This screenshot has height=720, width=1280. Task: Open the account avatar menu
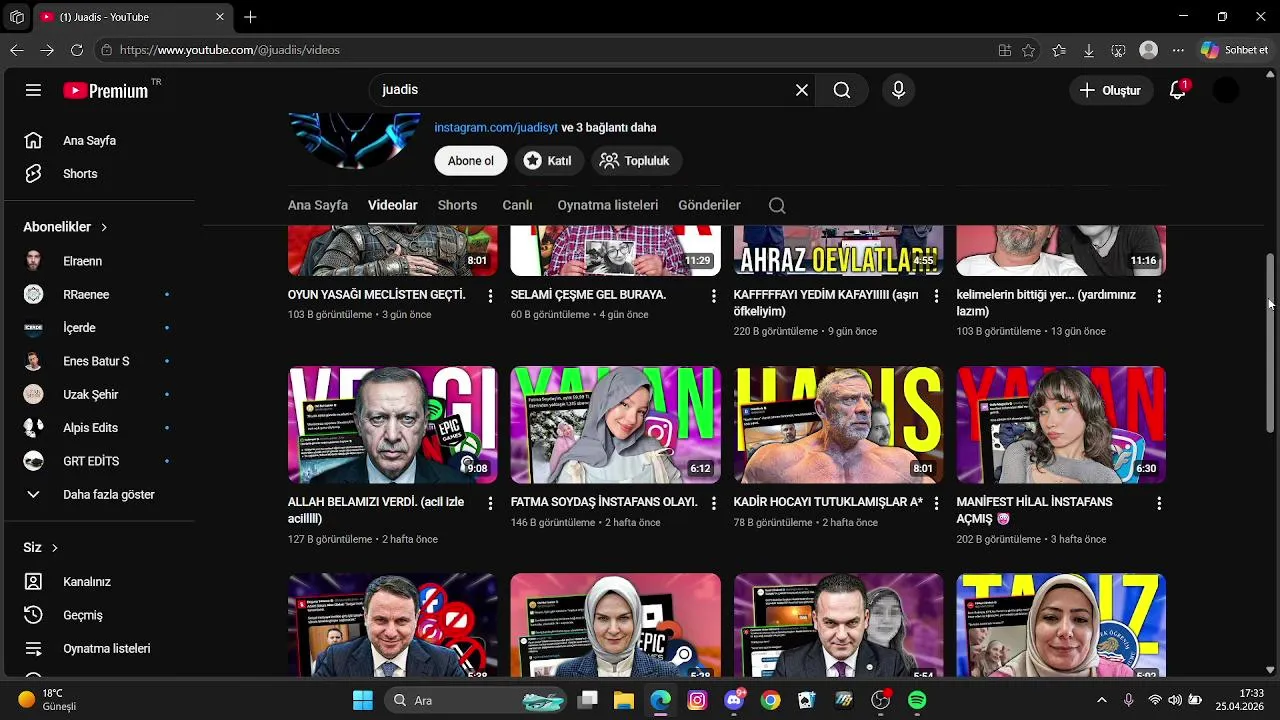1226,90
